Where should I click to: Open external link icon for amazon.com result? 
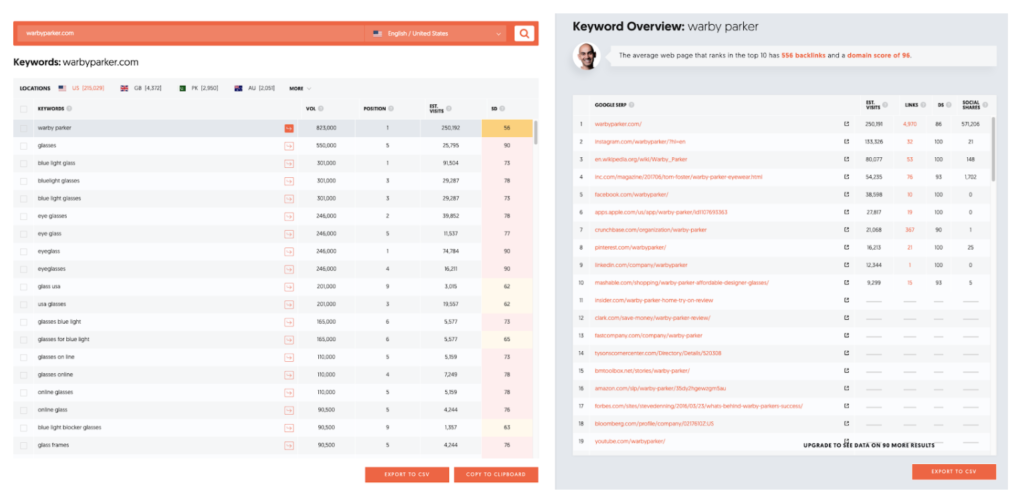coord(846,388)
